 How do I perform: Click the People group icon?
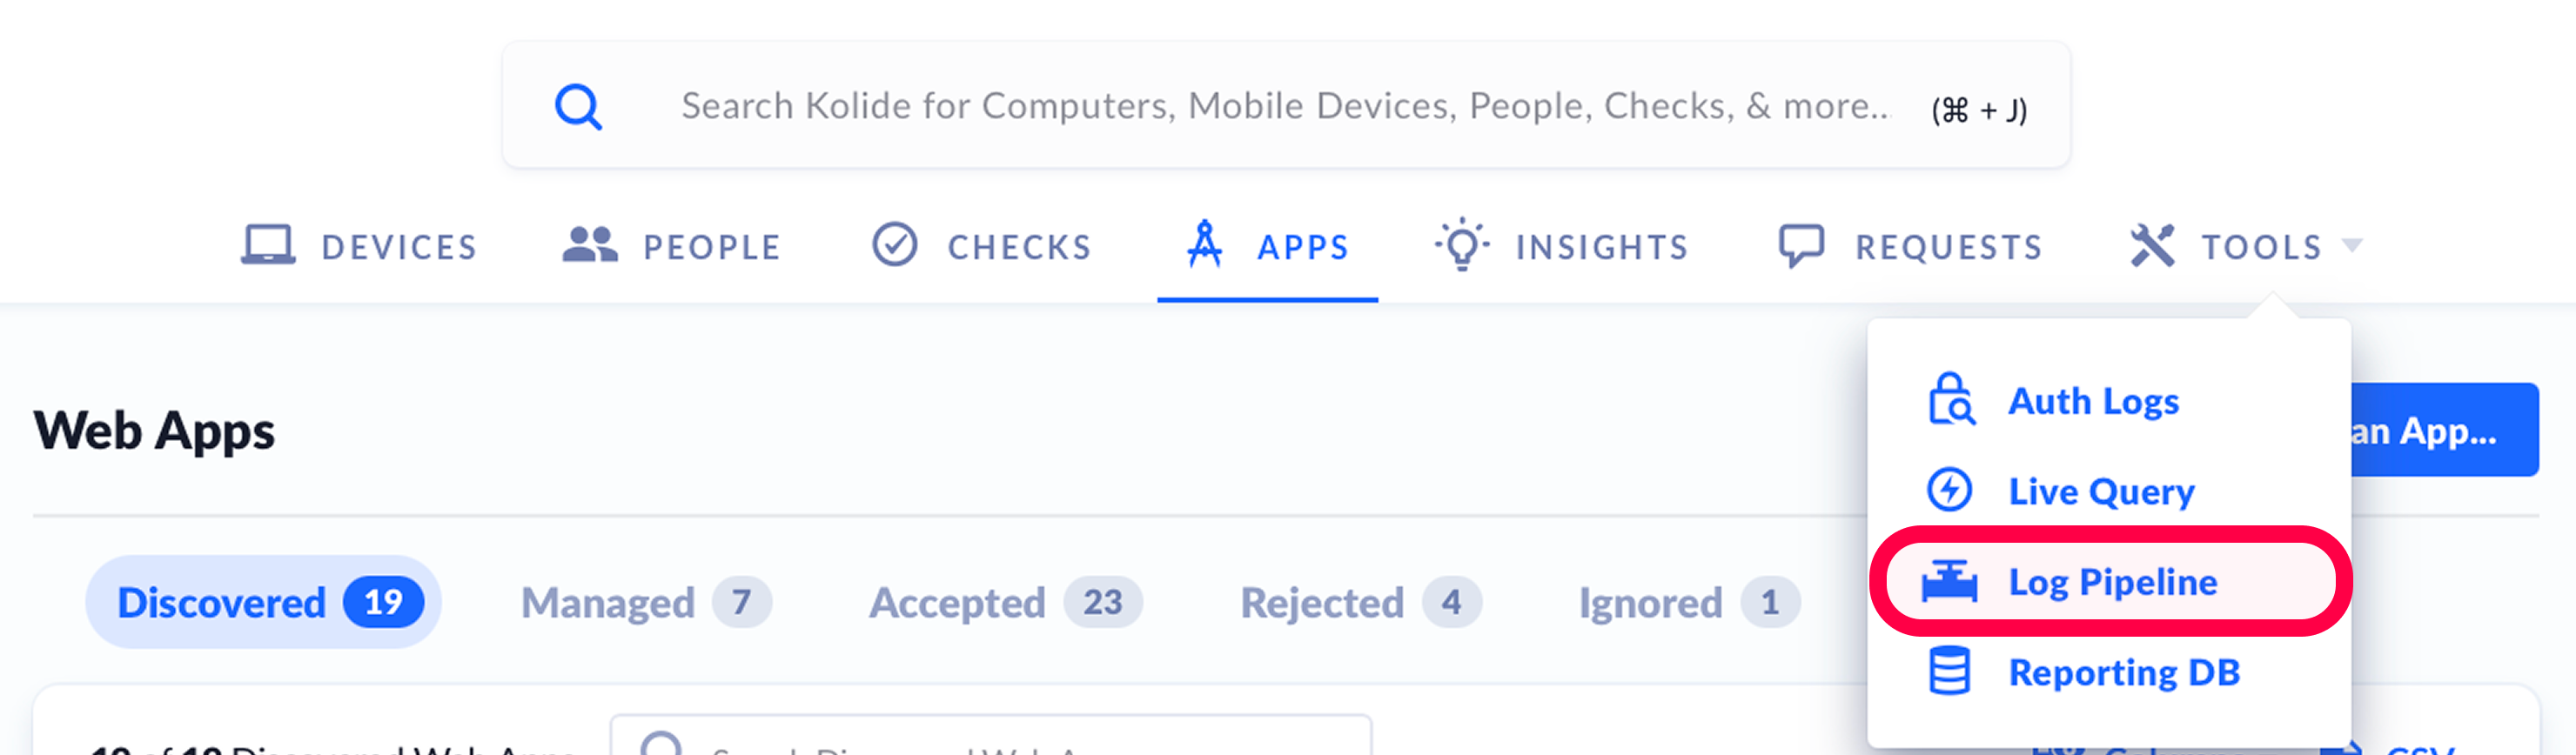[590, 245]
